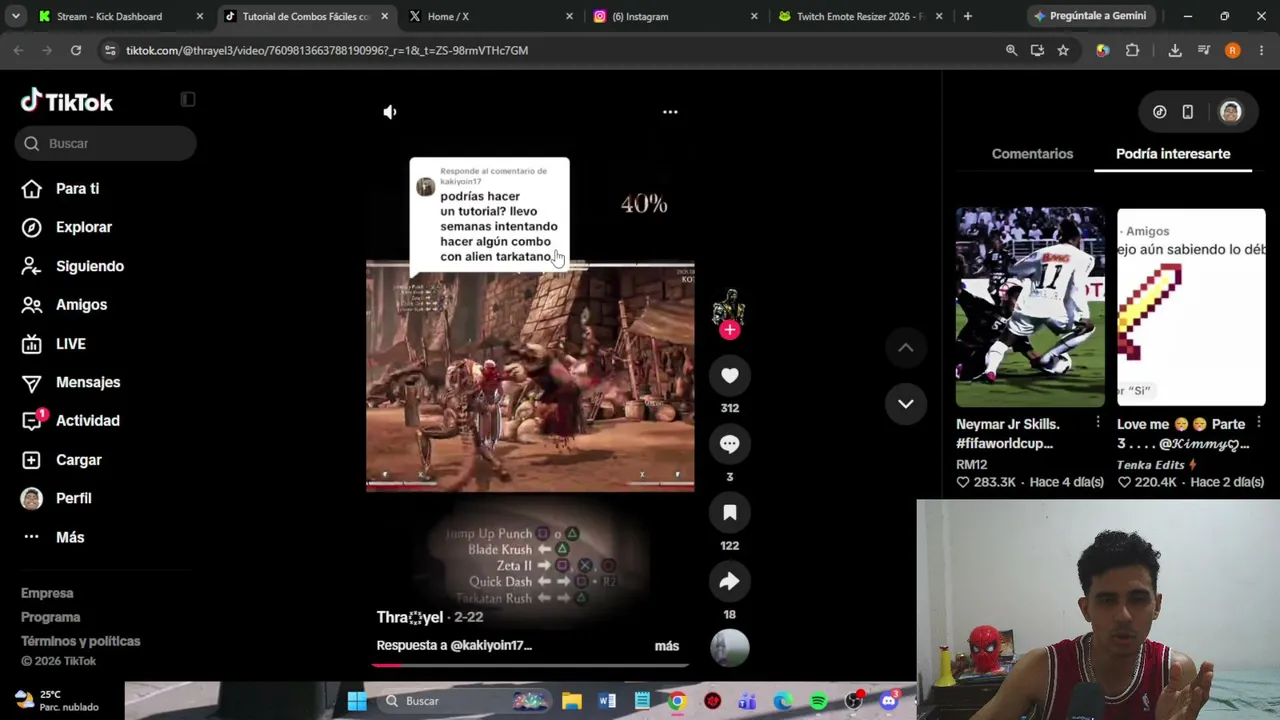Switch to the Comentarios tab
Viewport: 1280px width, 720px height.
point(1032,154)
